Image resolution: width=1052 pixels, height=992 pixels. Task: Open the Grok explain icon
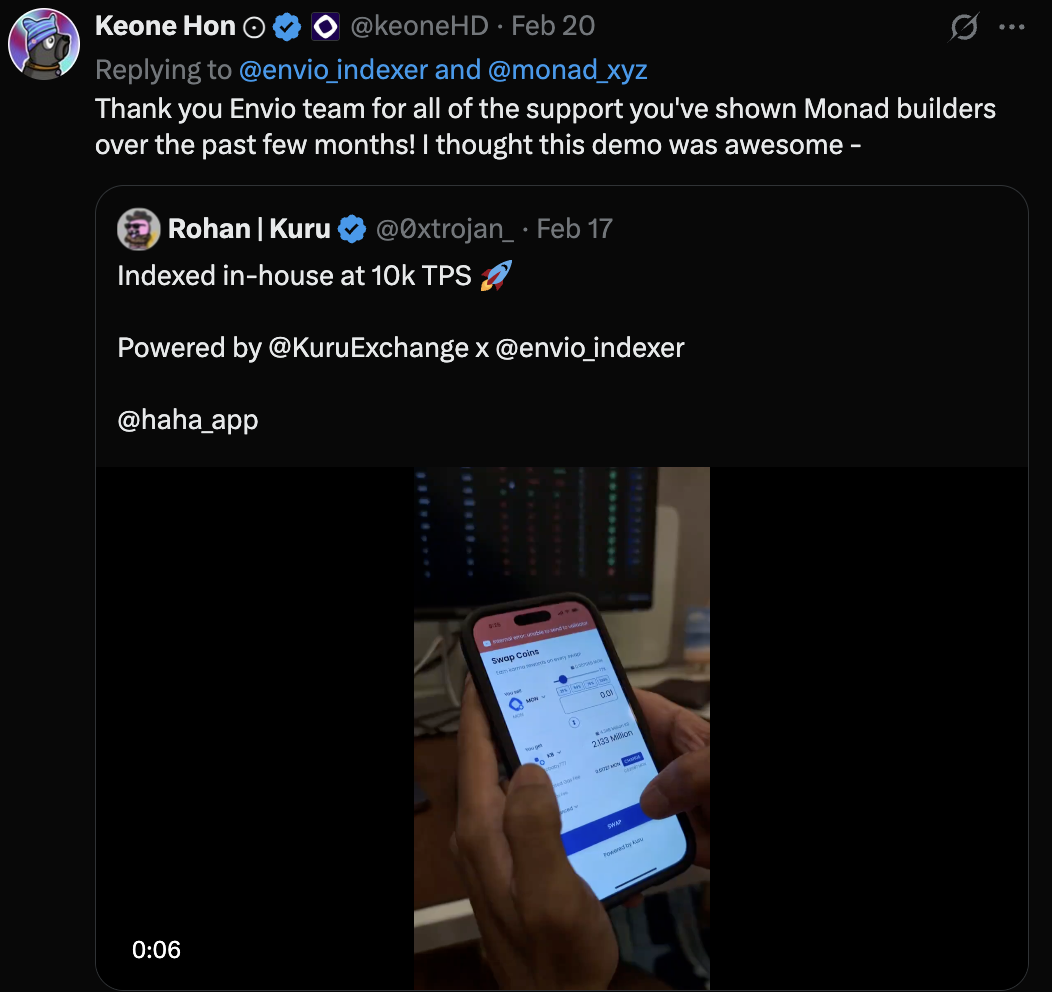point(964,27)
